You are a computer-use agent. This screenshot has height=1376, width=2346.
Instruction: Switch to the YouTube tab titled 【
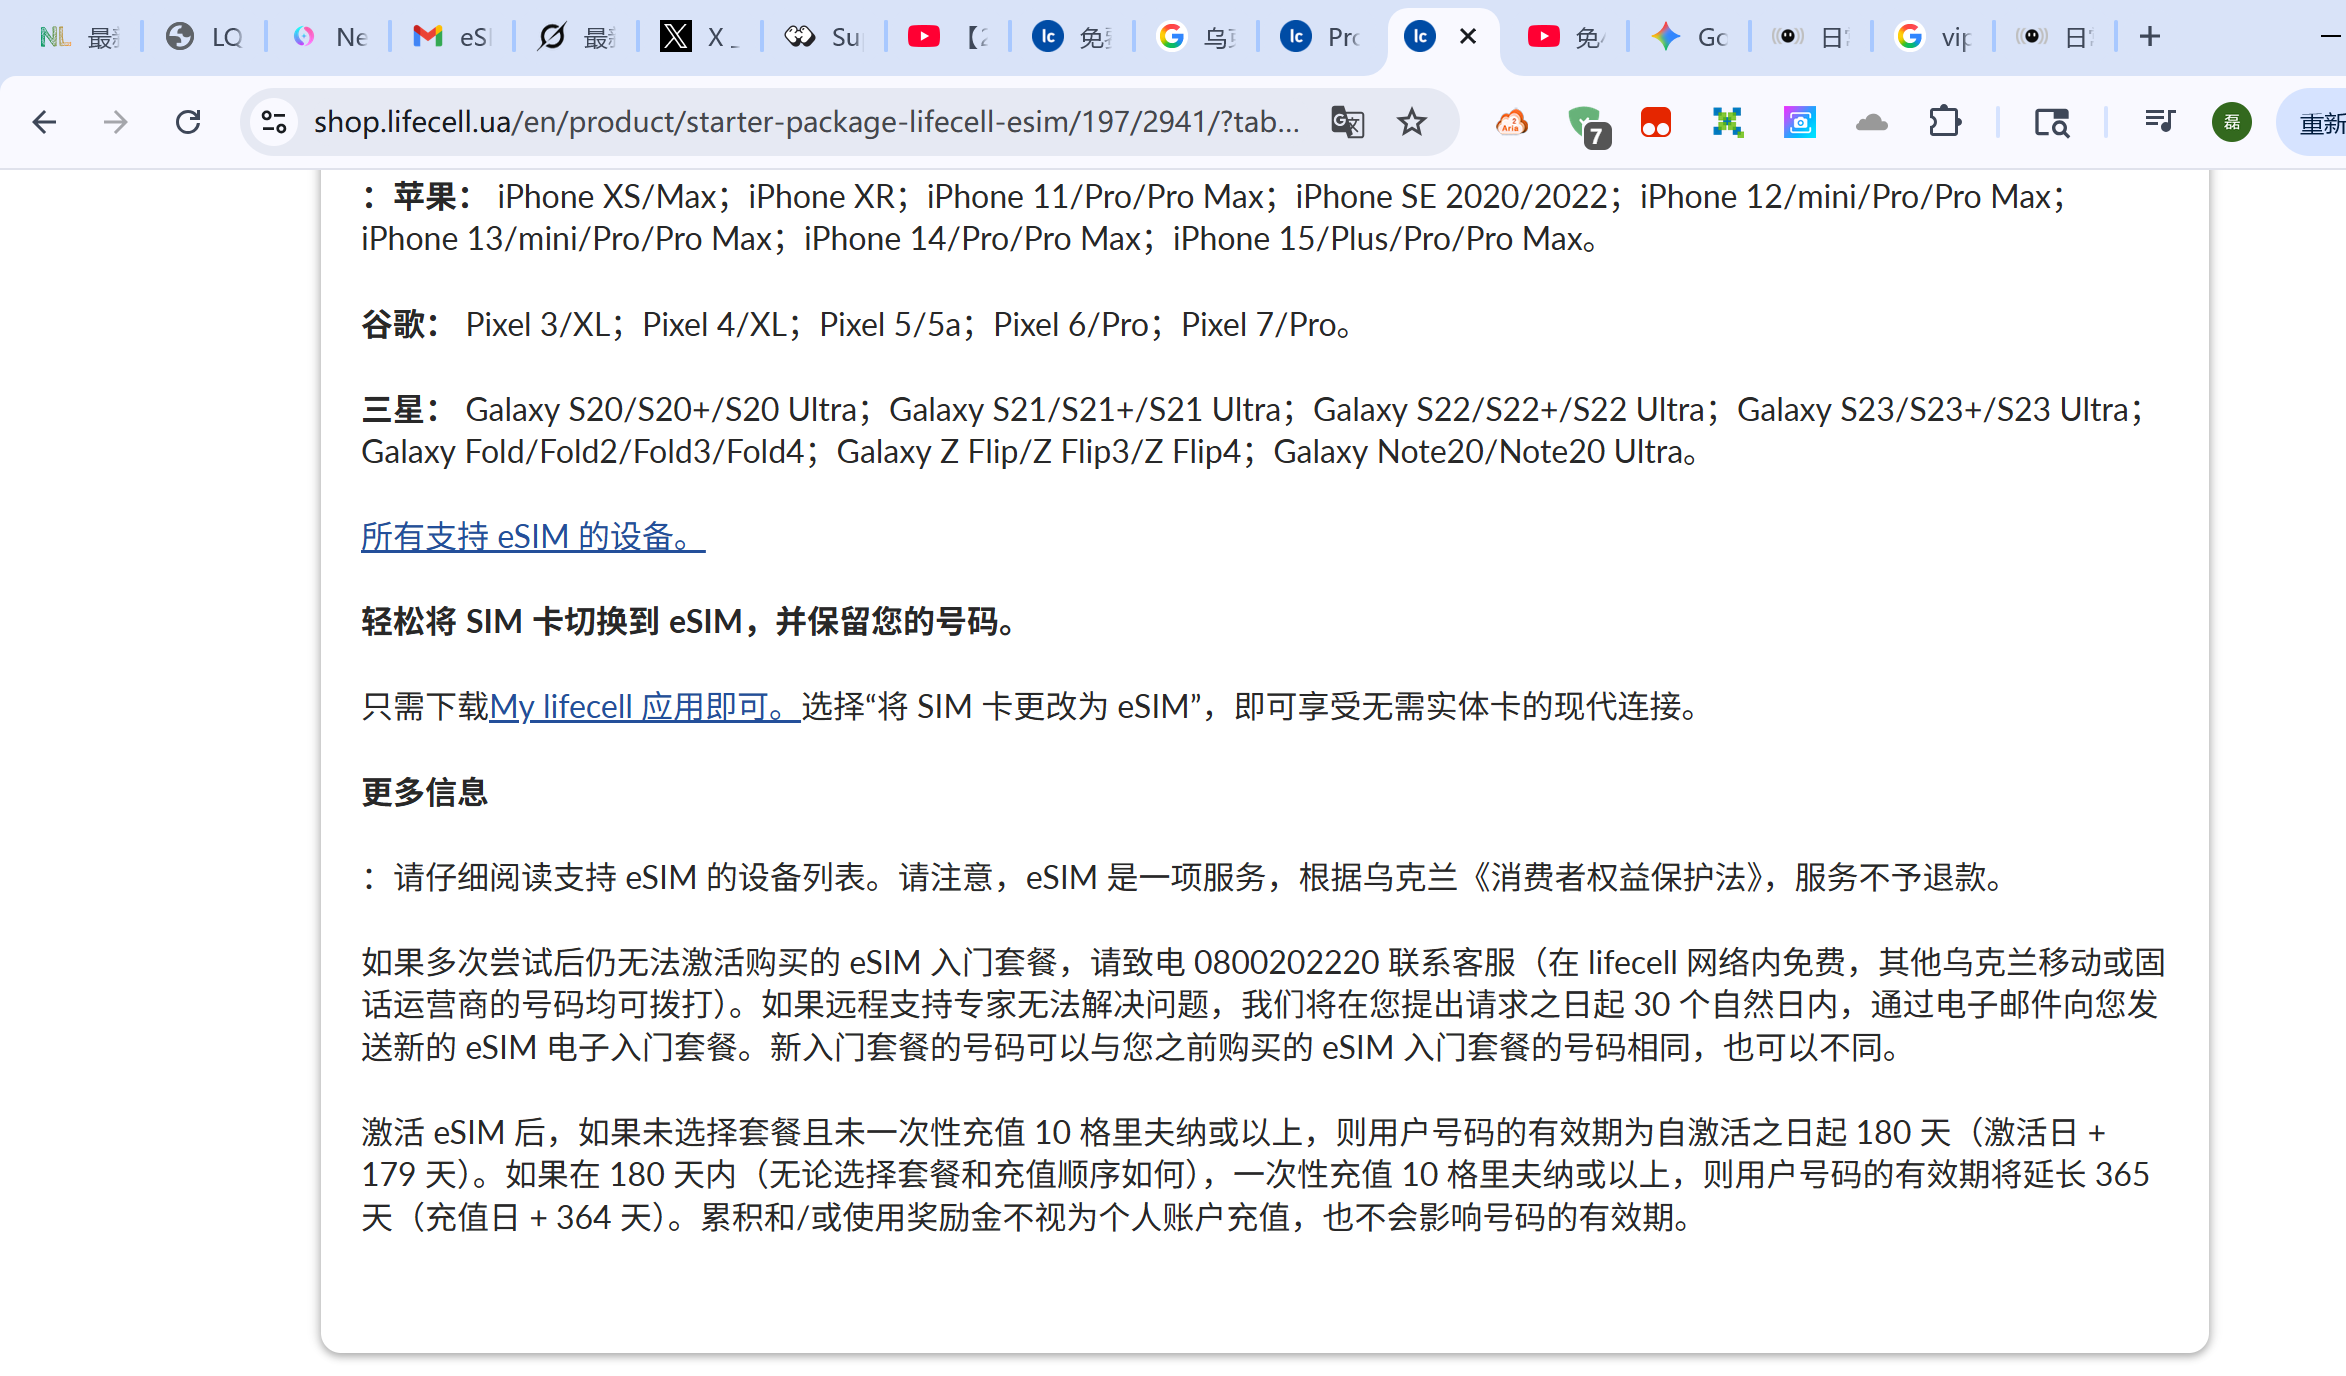(947, 37)
